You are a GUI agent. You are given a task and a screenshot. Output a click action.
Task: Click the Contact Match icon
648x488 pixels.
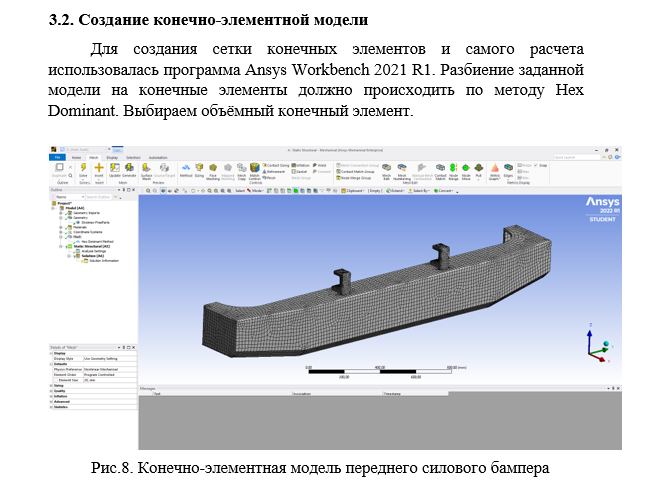441,168
